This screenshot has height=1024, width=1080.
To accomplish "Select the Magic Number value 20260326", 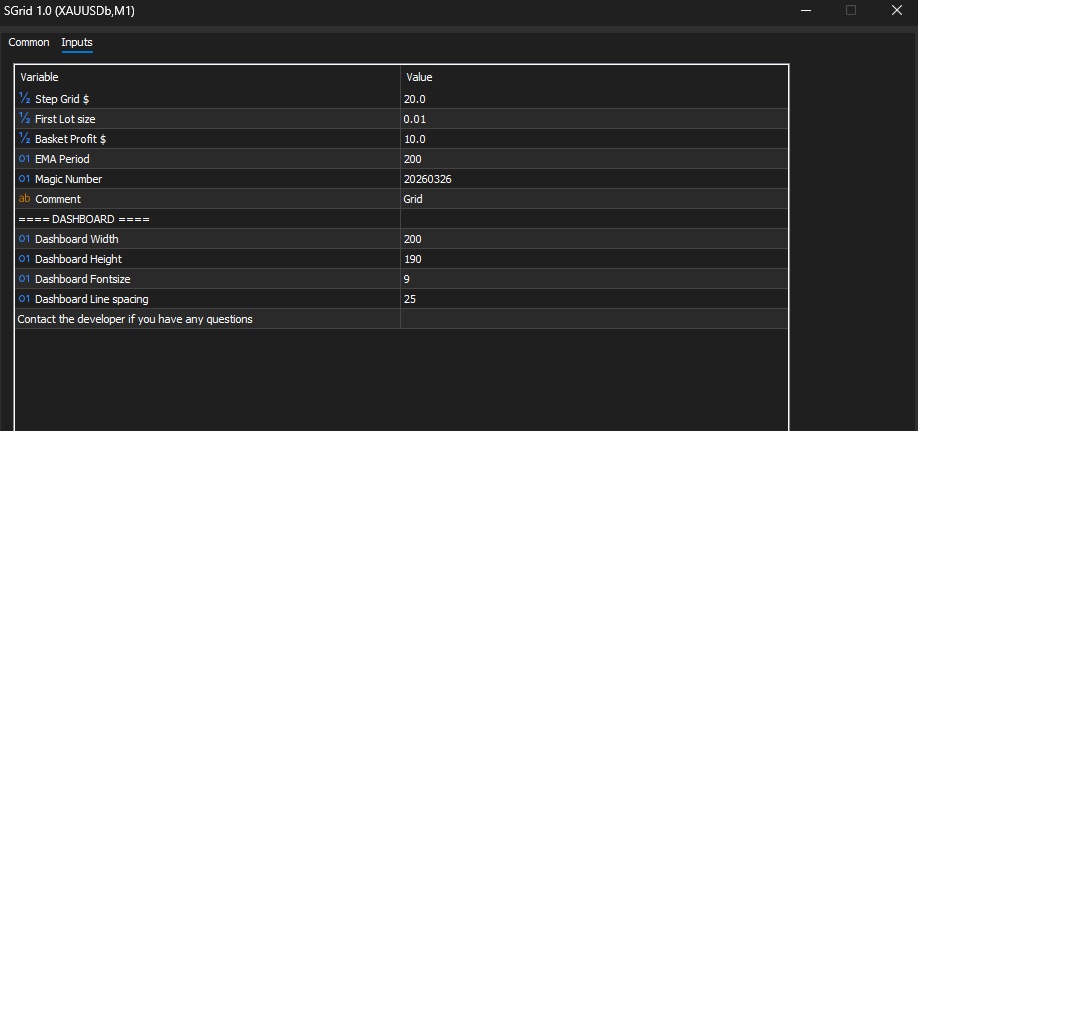I will coord(594,179).
